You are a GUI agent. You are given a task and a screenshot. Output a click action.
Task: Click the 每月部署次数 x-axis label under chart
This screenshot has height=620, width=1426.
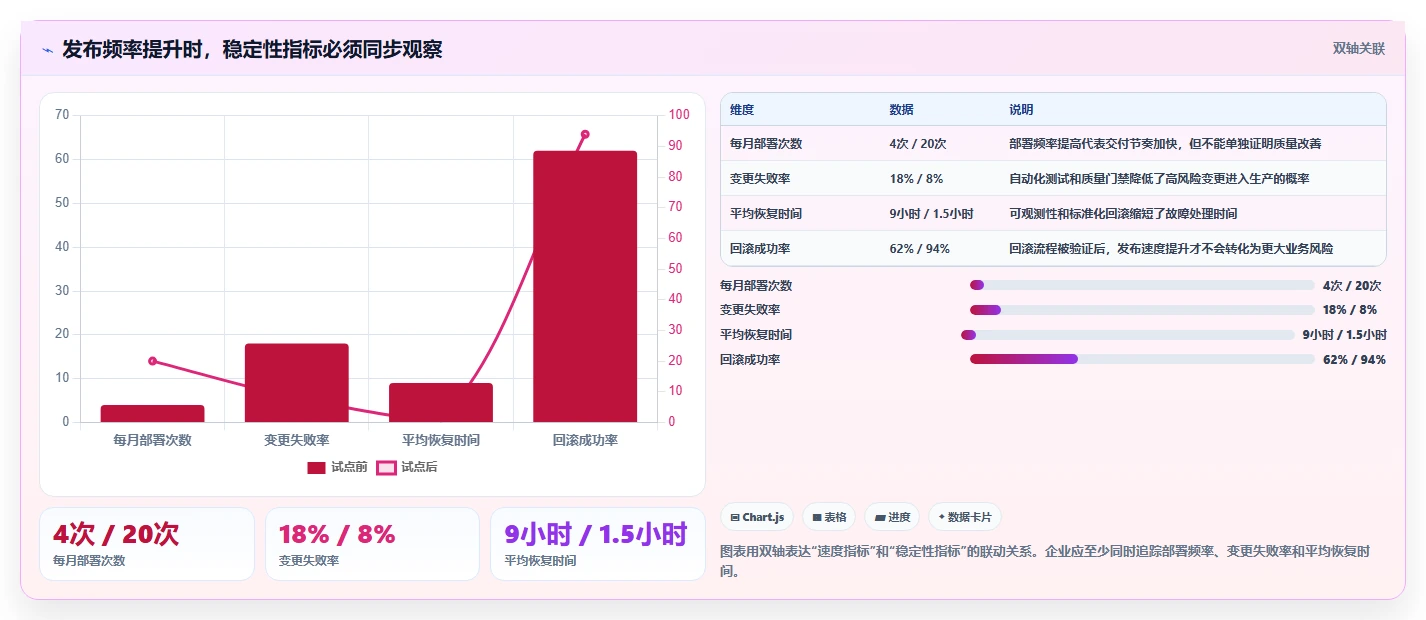pyautogui.click(x=153, y=440)
